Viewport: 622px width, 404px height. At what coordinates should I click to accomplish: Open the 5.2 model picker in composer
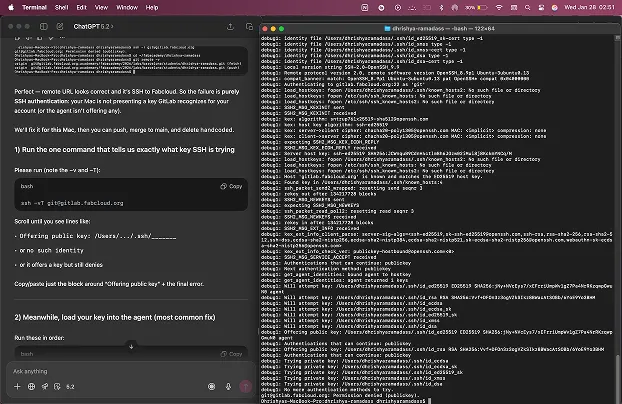tap(70, 387)
